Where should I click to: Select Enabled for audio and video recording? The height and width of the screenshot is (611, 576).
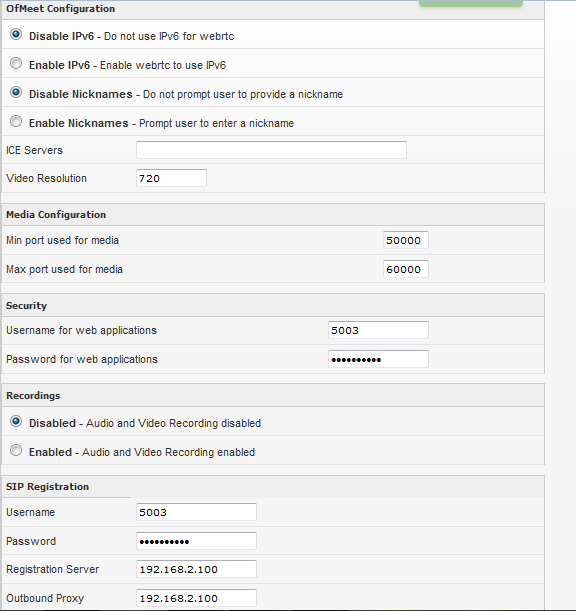tap(16, 450)
